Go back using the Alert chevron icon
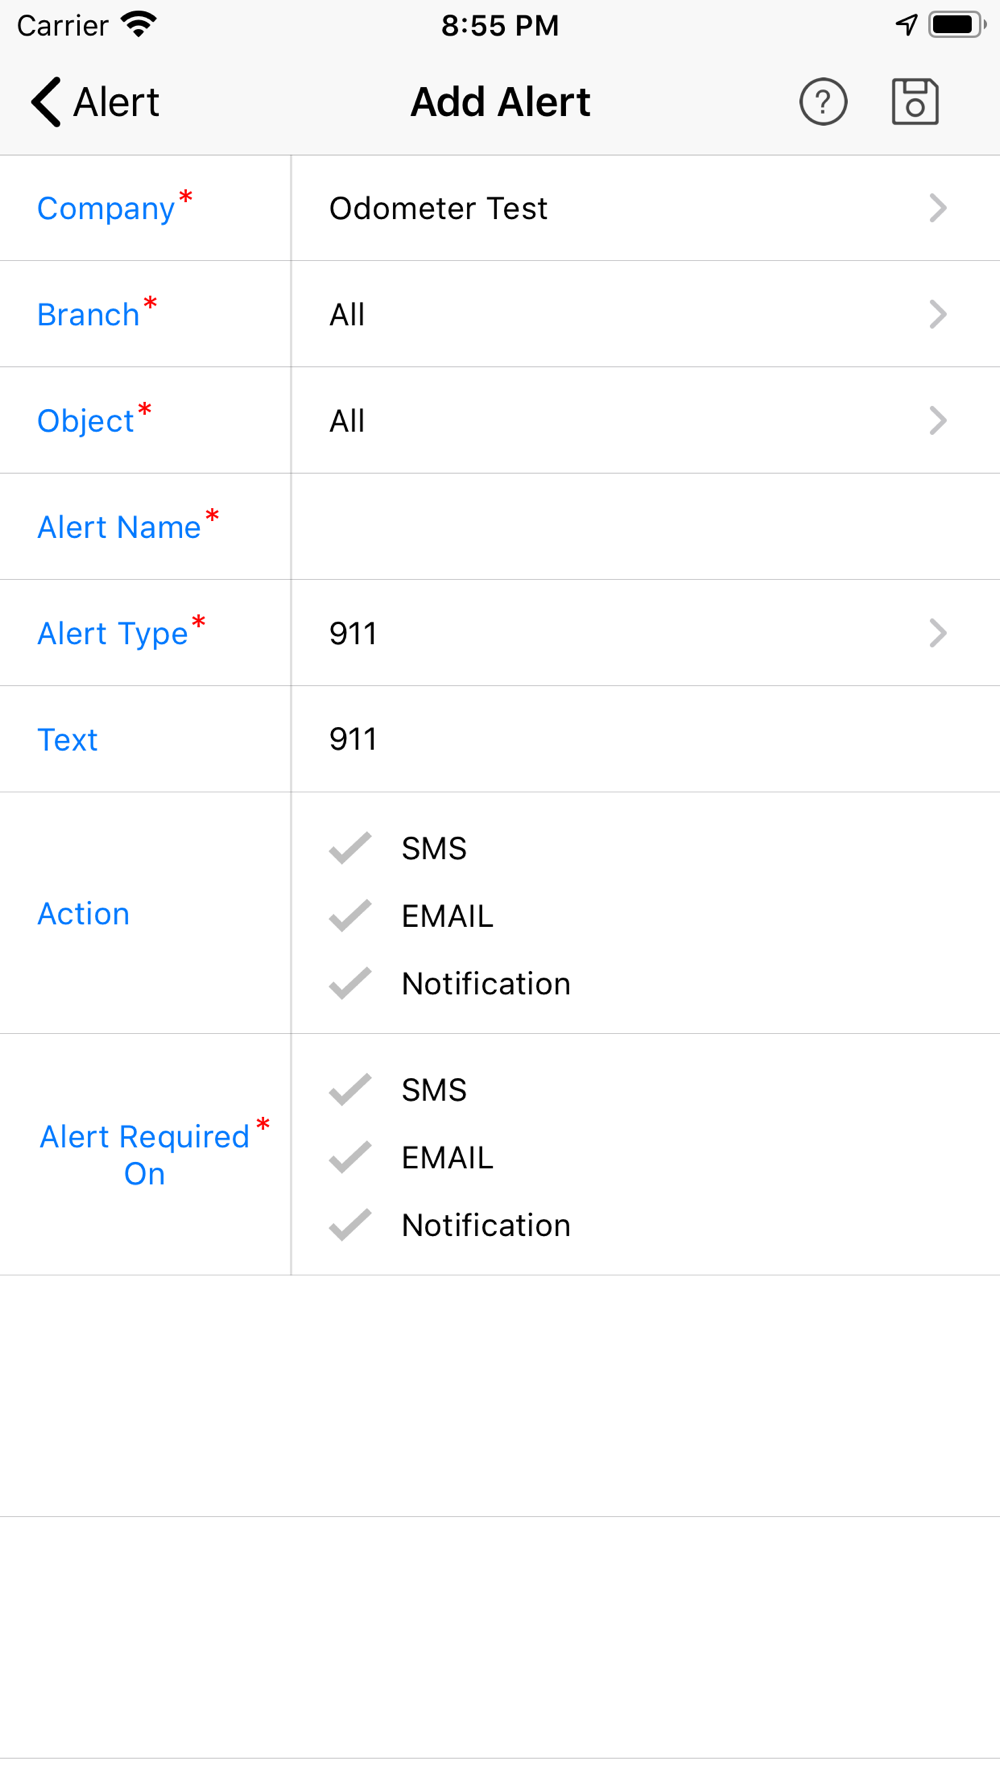1000x1778 pixels. (46, 102)
